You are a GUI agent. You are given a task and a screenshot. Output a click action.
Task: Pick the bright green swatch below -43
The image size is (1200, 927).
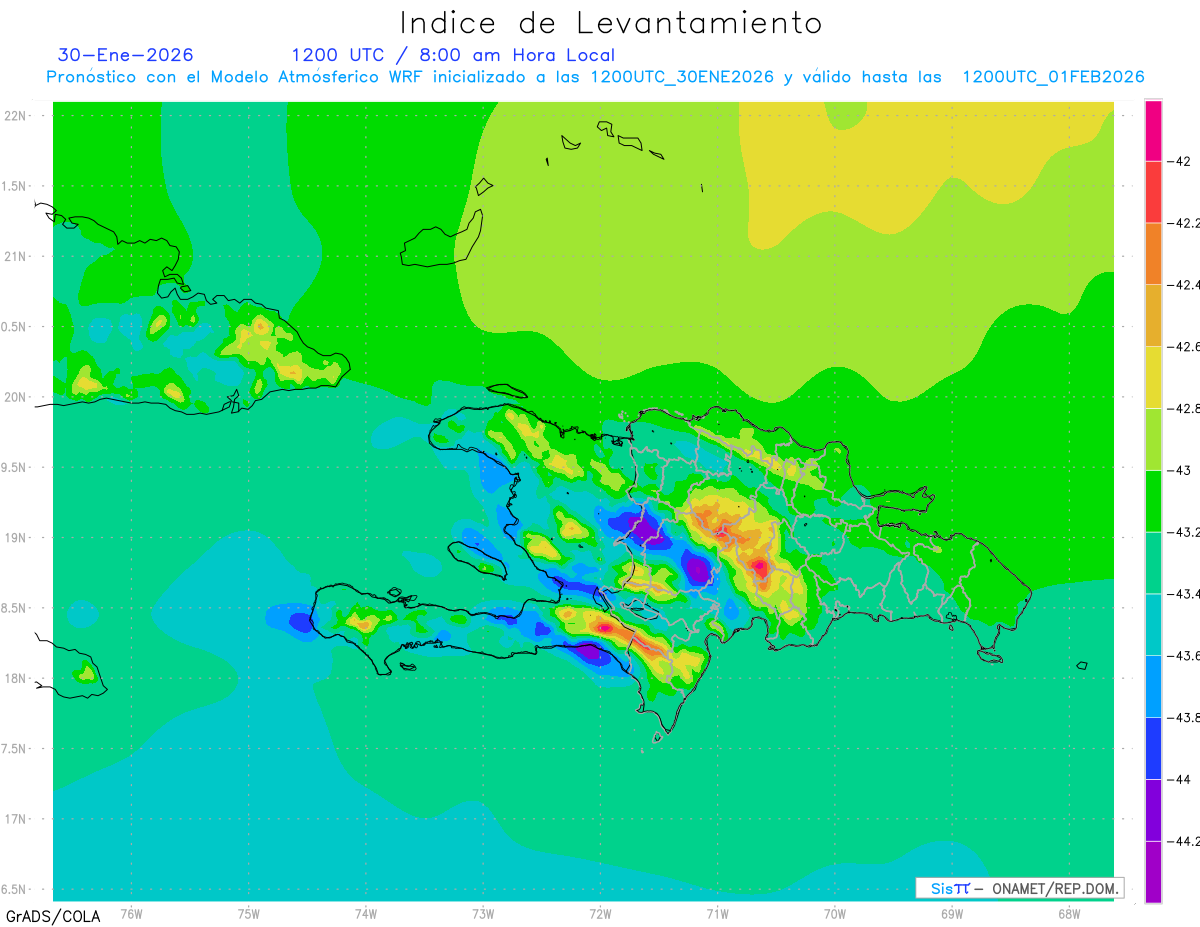pyautogui.click(x=1153, y=501)
